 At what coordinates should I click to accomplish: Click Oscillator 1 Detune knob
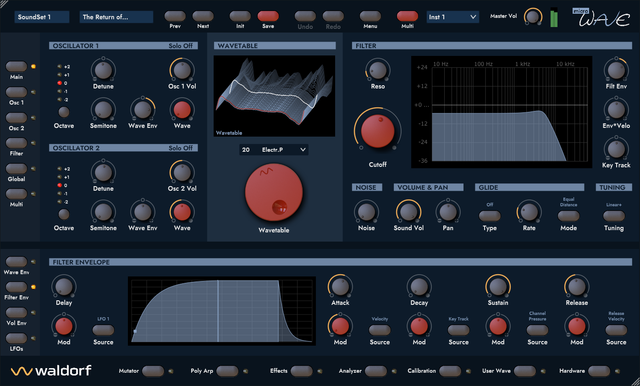[103, 70]
